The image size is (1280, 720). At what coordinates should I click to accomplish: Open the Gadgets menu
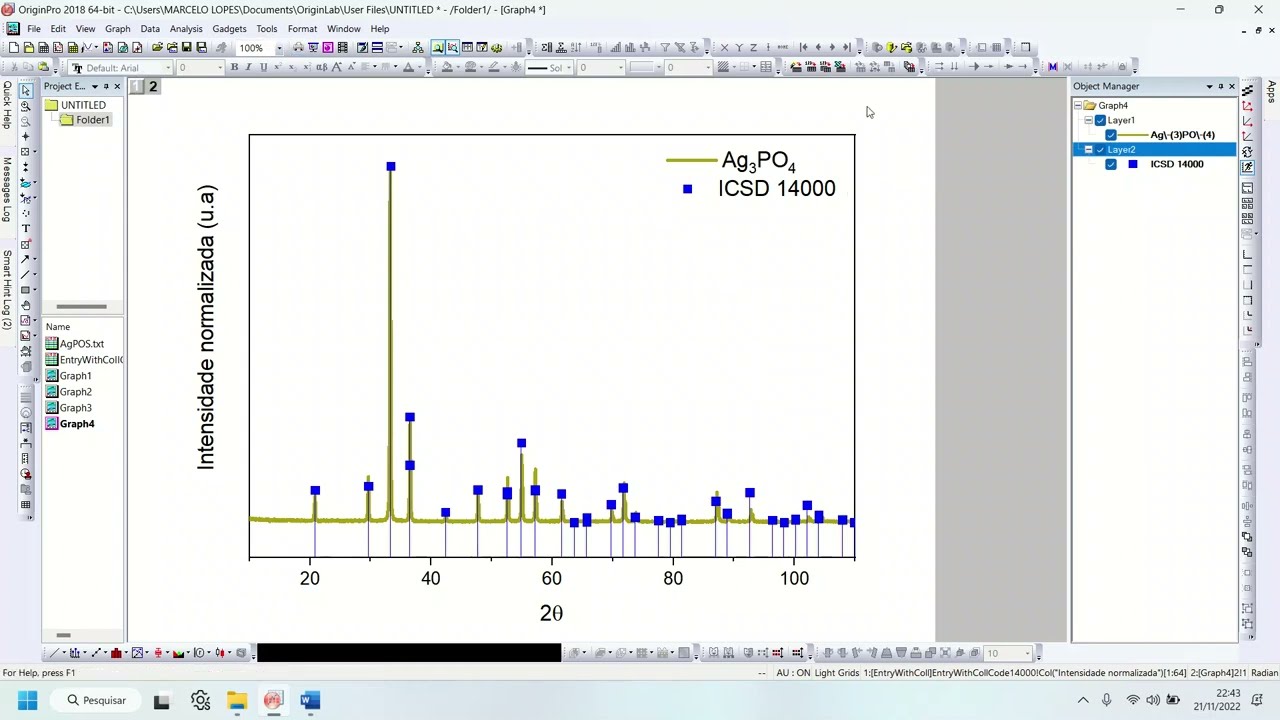pos(229,28)
